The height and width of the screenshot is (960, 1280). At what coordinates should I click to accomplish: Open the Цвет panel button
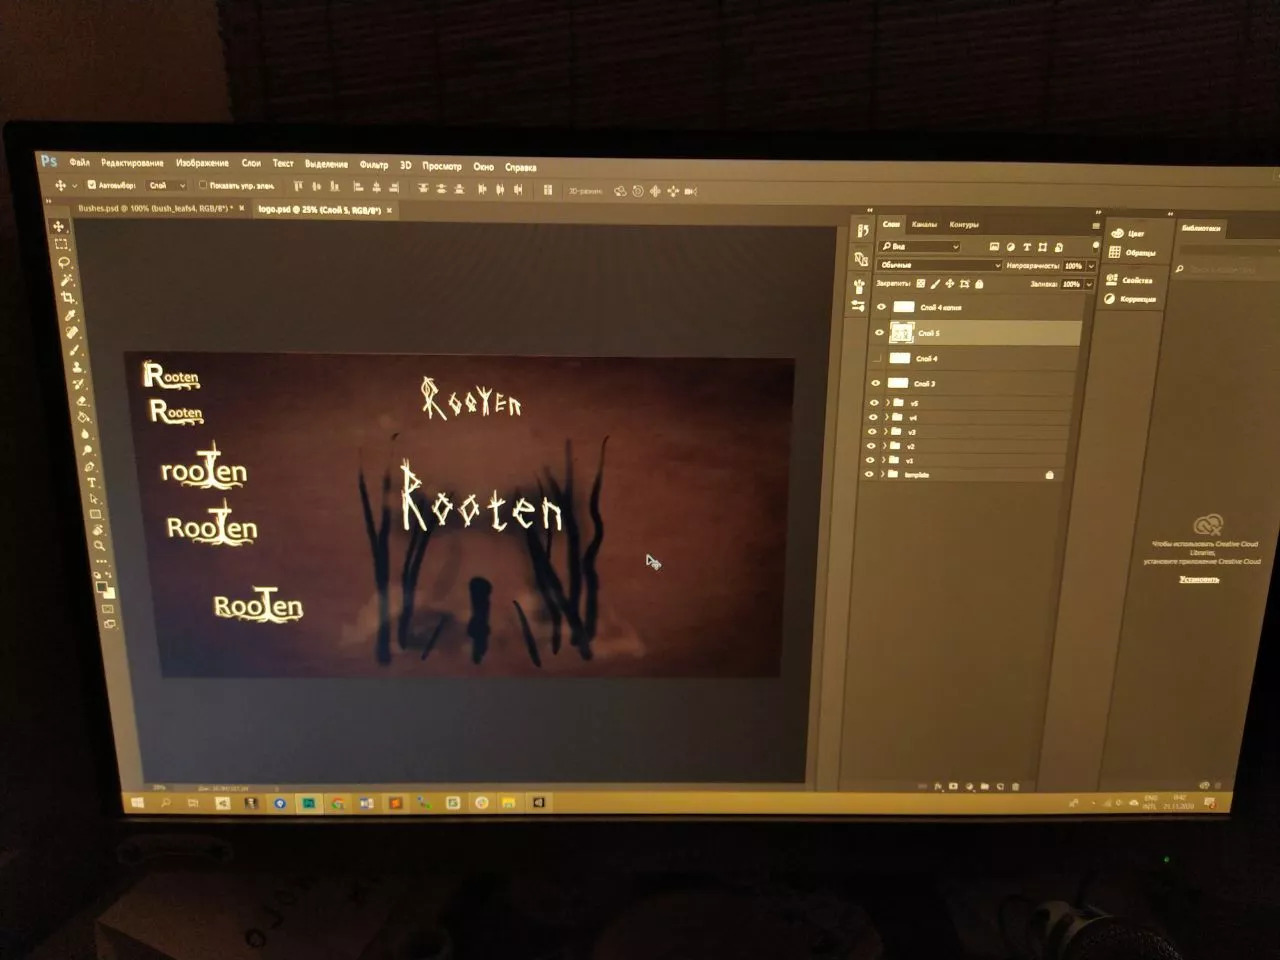coord(1129,233)
